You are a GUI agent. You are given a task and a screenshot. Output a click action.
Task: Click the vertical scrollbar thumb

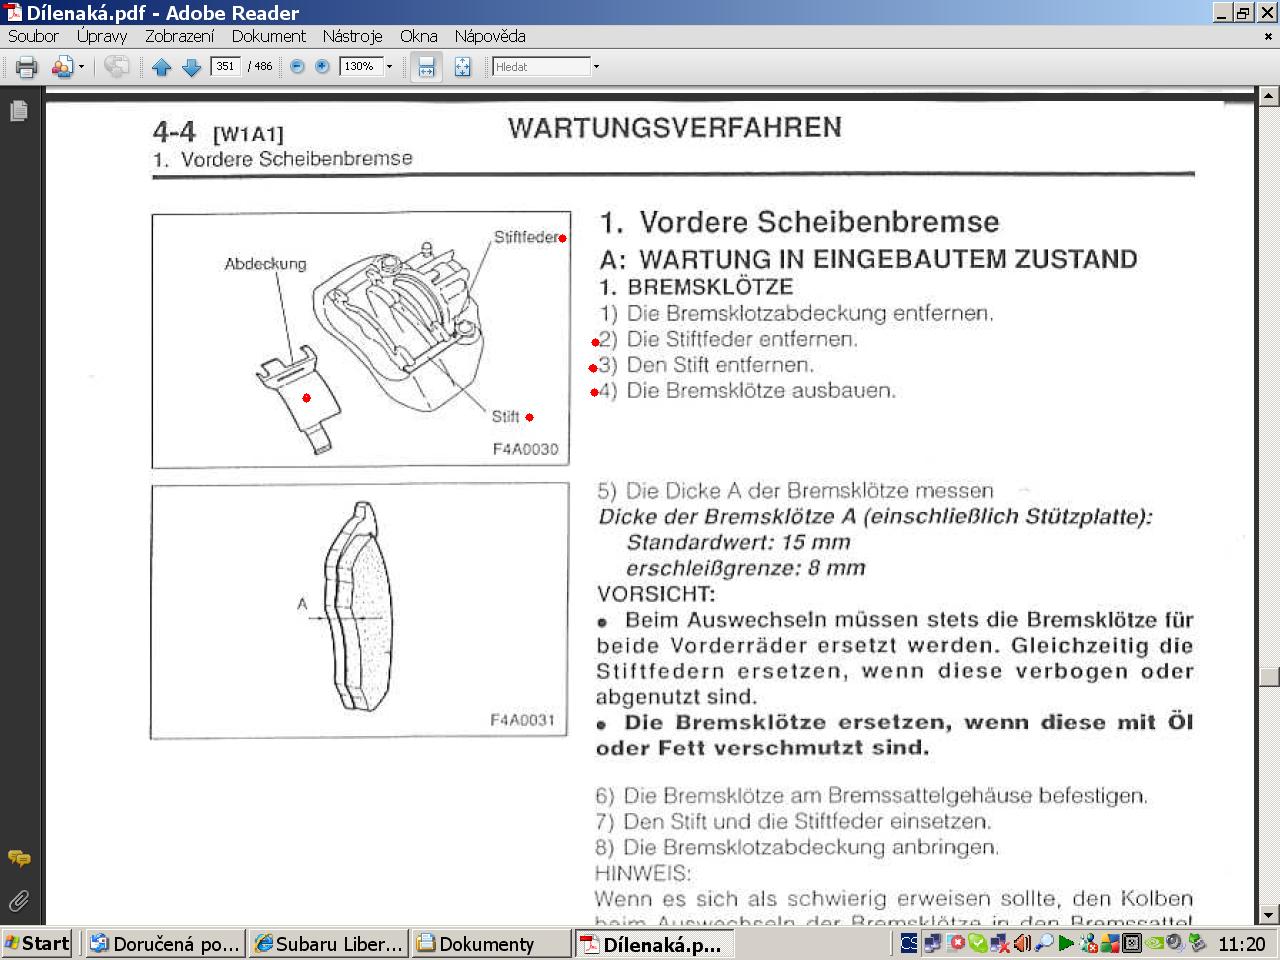[1269, 676]
